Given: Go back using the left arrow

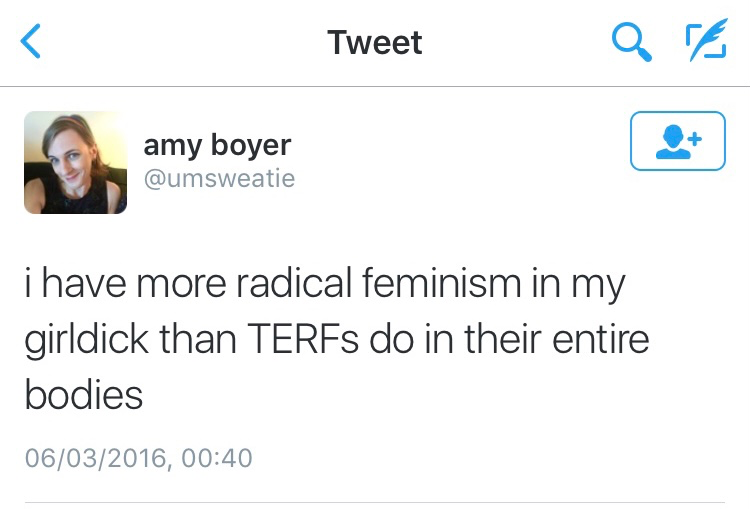Looking at the screenshot, I should pyautogui.click(x=31, y=42).
